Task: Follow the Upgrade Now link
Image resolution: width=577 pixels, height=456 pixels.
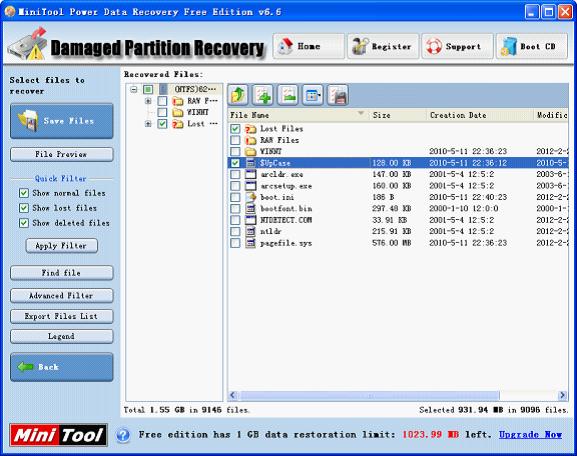Action: pos(530,435)
